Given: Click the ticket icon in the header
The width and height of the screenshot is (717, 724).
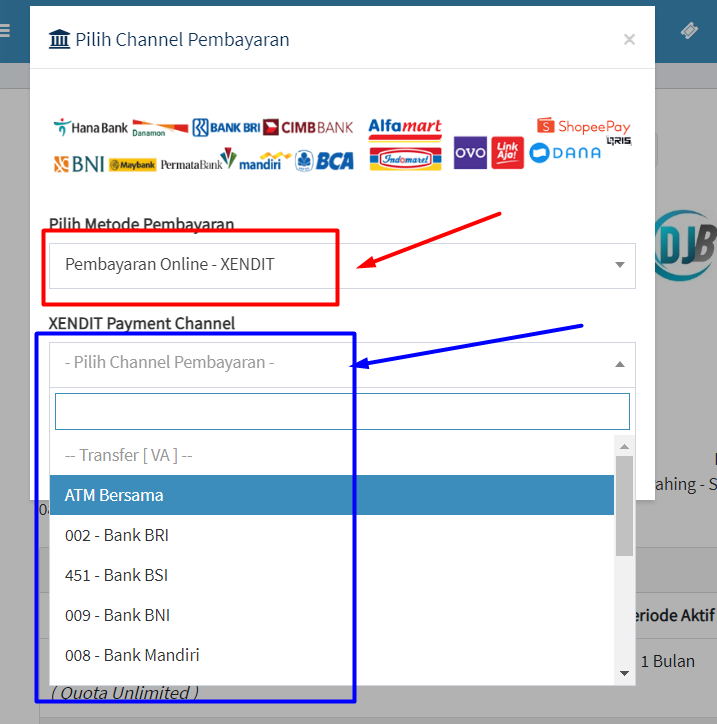Looking at the screenshot, I should (689, 30).
